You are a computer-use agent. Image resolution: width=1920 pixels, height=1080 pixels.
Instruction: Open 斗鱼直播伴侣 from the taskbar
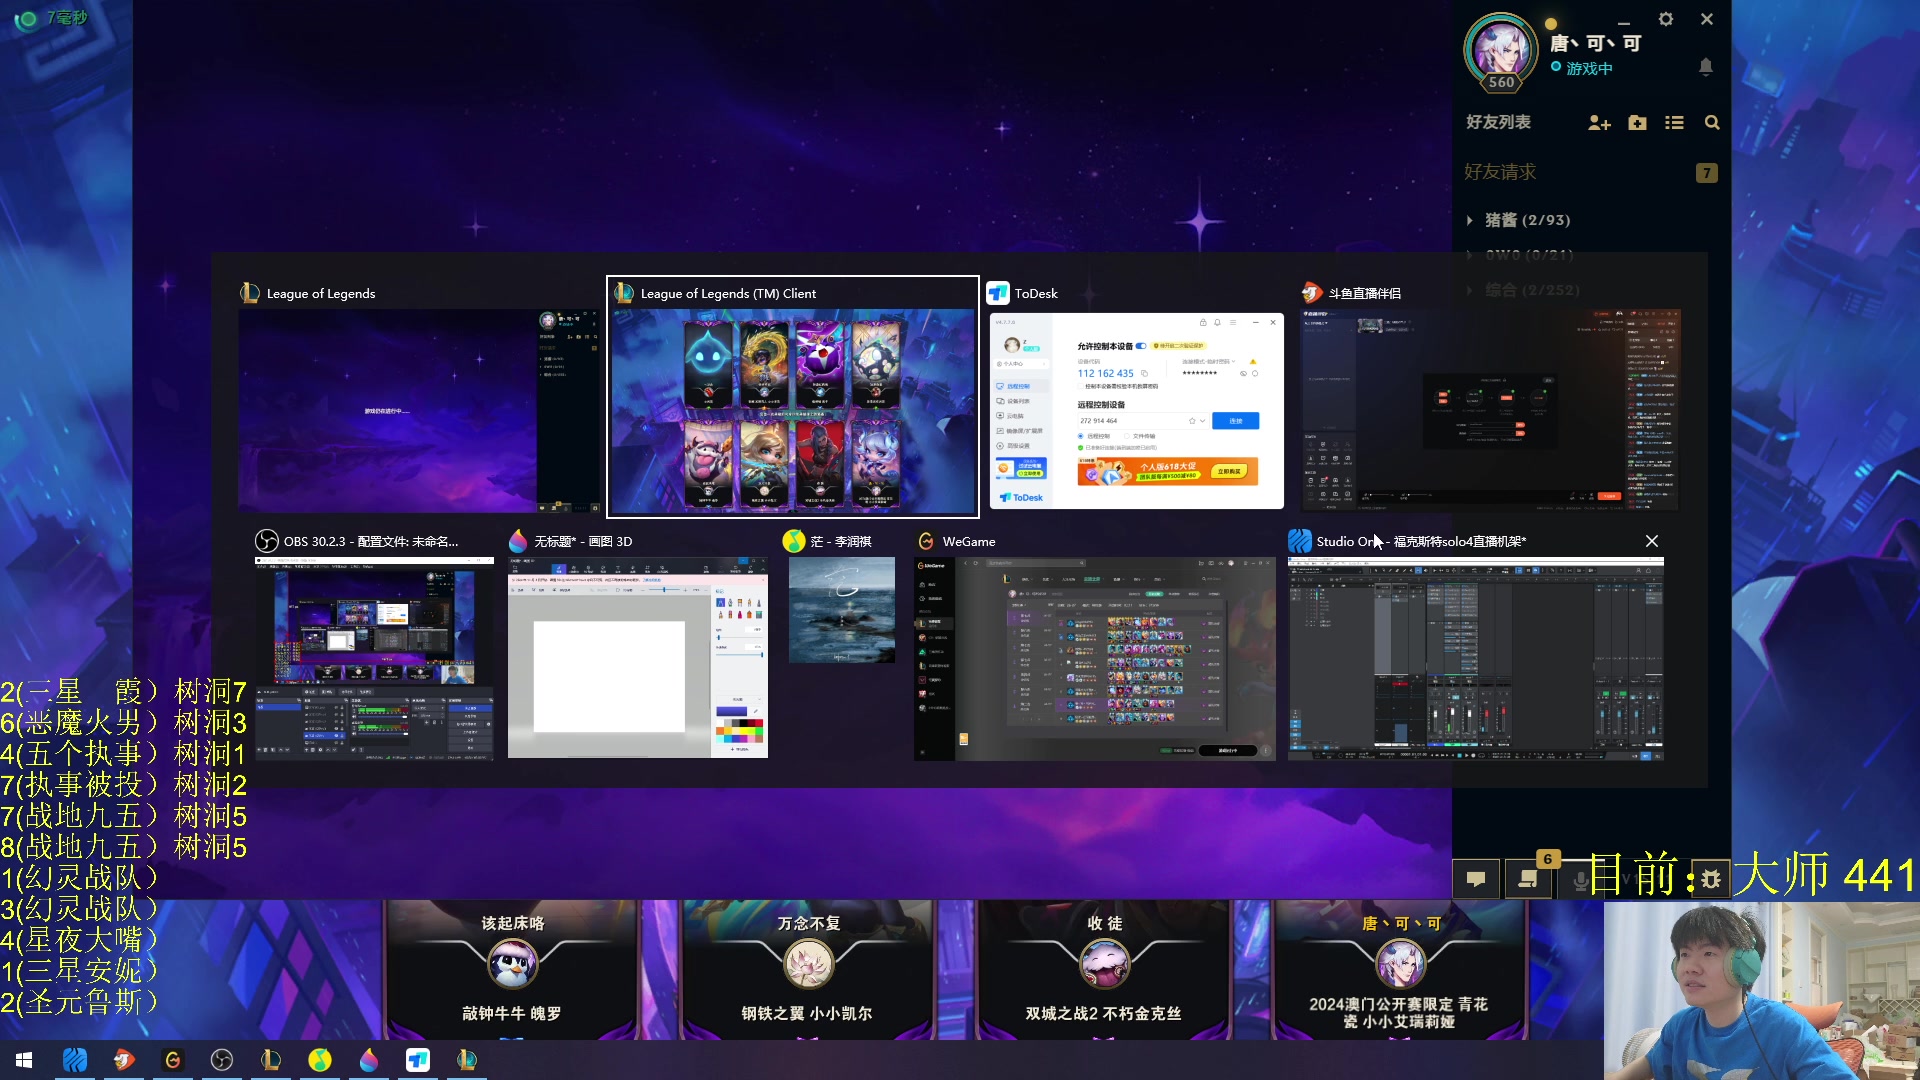click(x=124, y=1060)
